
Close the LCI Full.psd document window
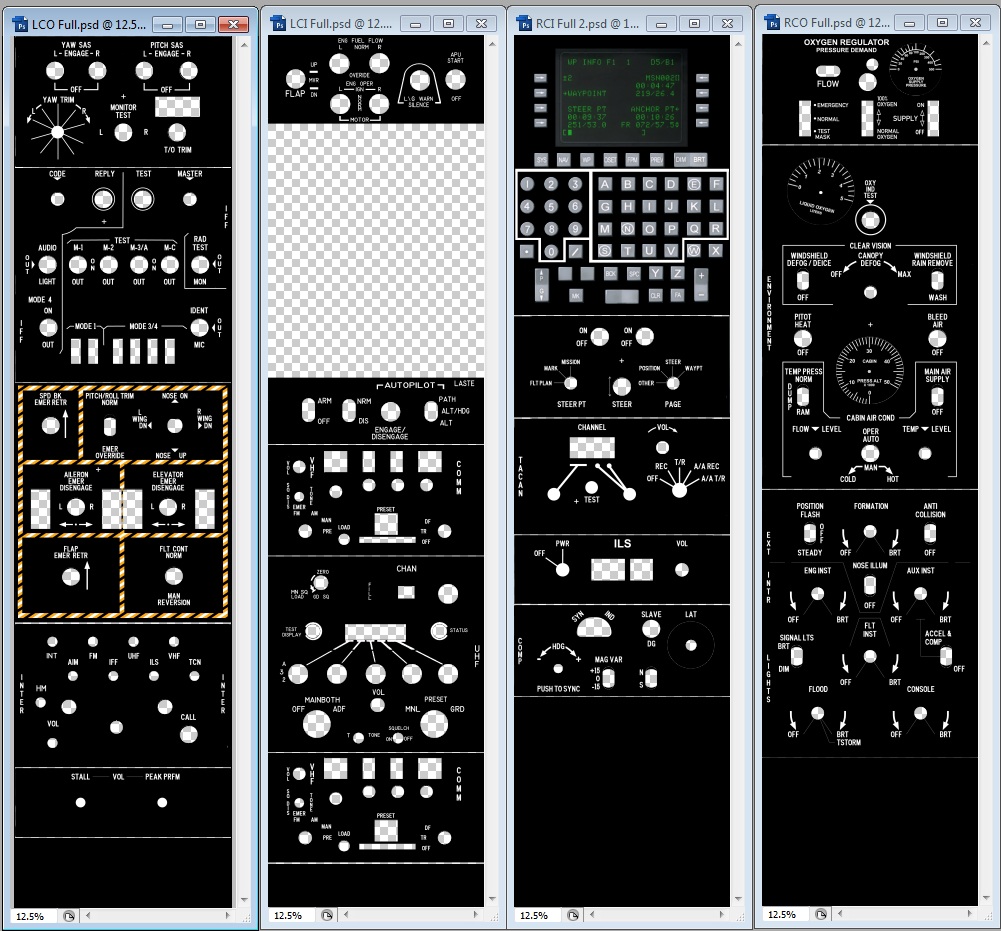tap(481, 24)
